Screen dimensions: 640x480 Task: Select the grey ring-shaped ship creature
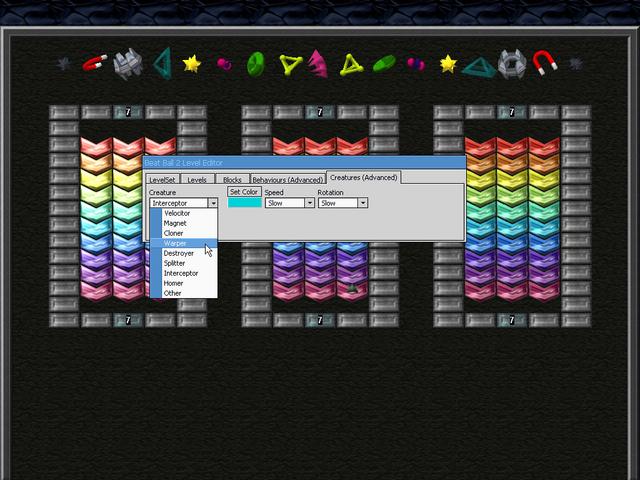512,64
